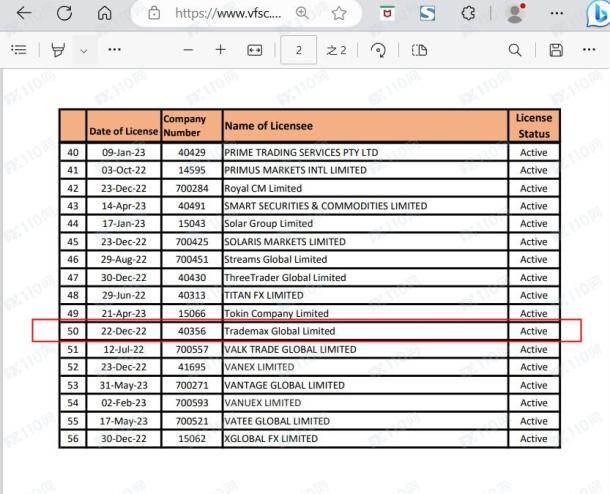Click the vfsc URL address bar

(228, 13)
